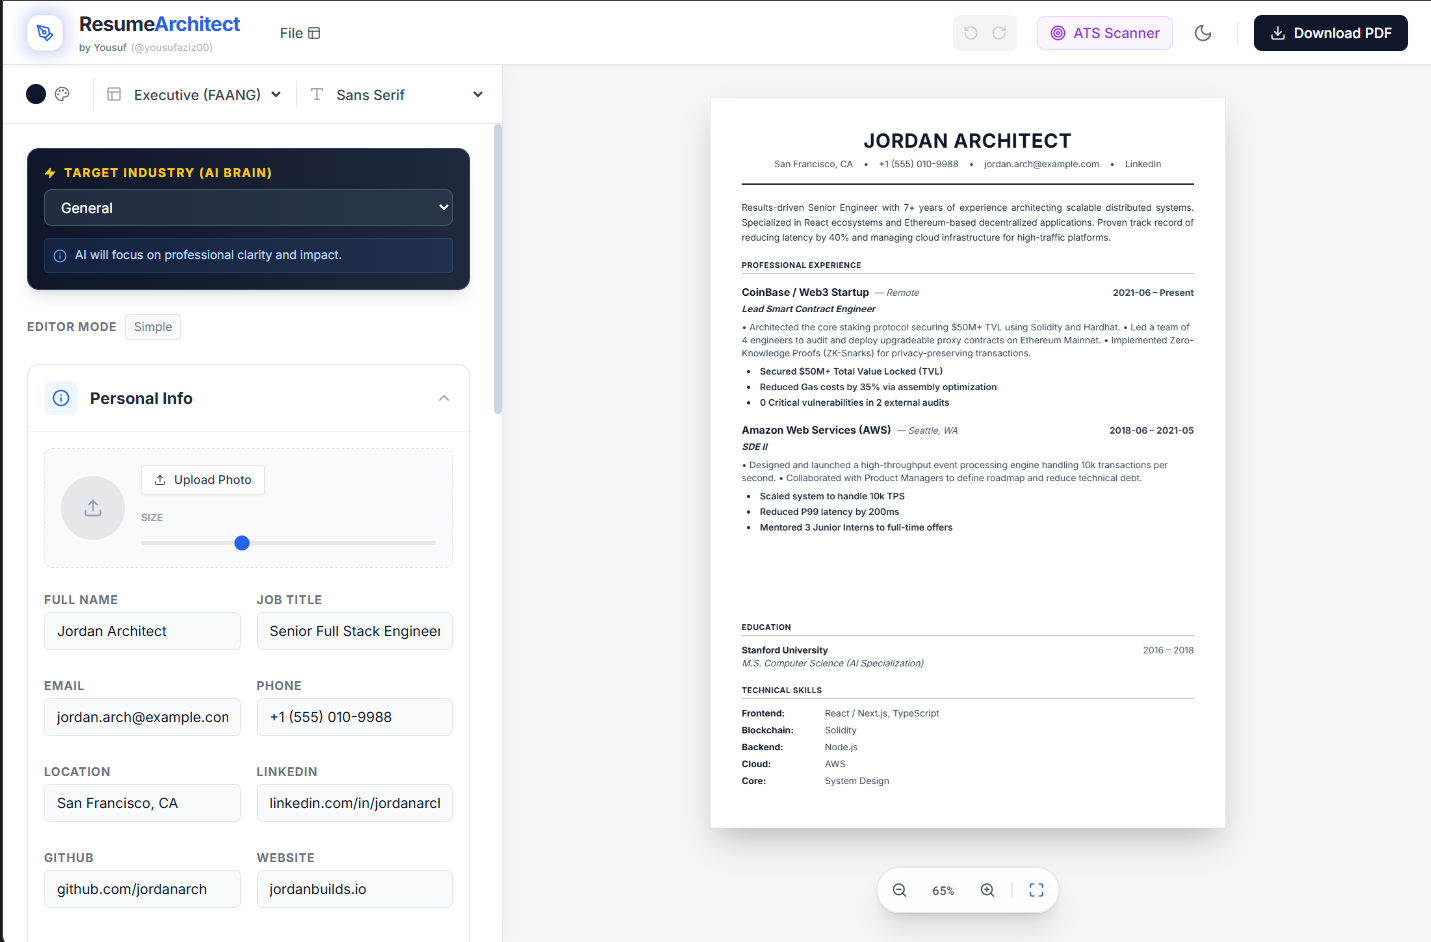The height and width of the screenshot is (942, 1431).
Task: Focus the Full Name field
Action: [142, 631]
